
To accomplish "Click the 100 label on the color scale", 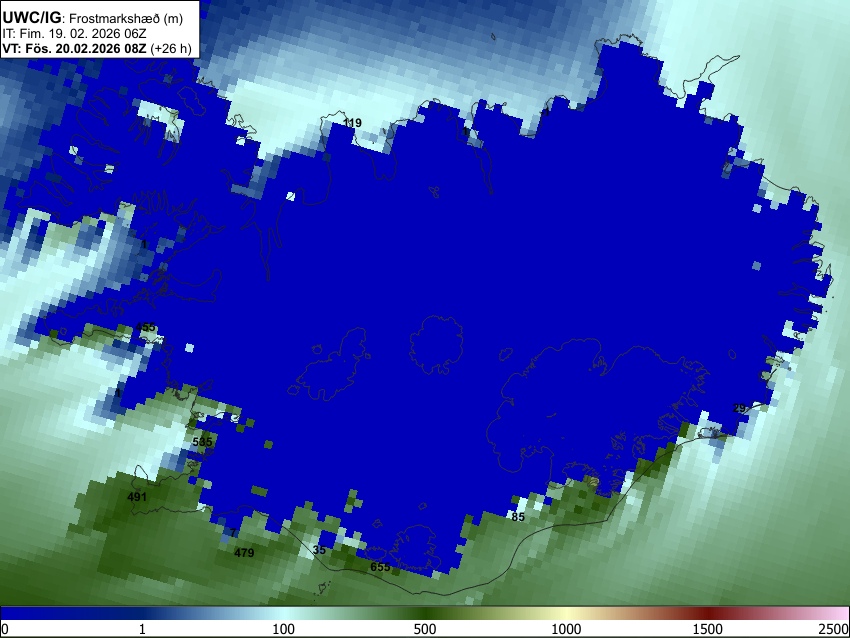I will [284, 629].
